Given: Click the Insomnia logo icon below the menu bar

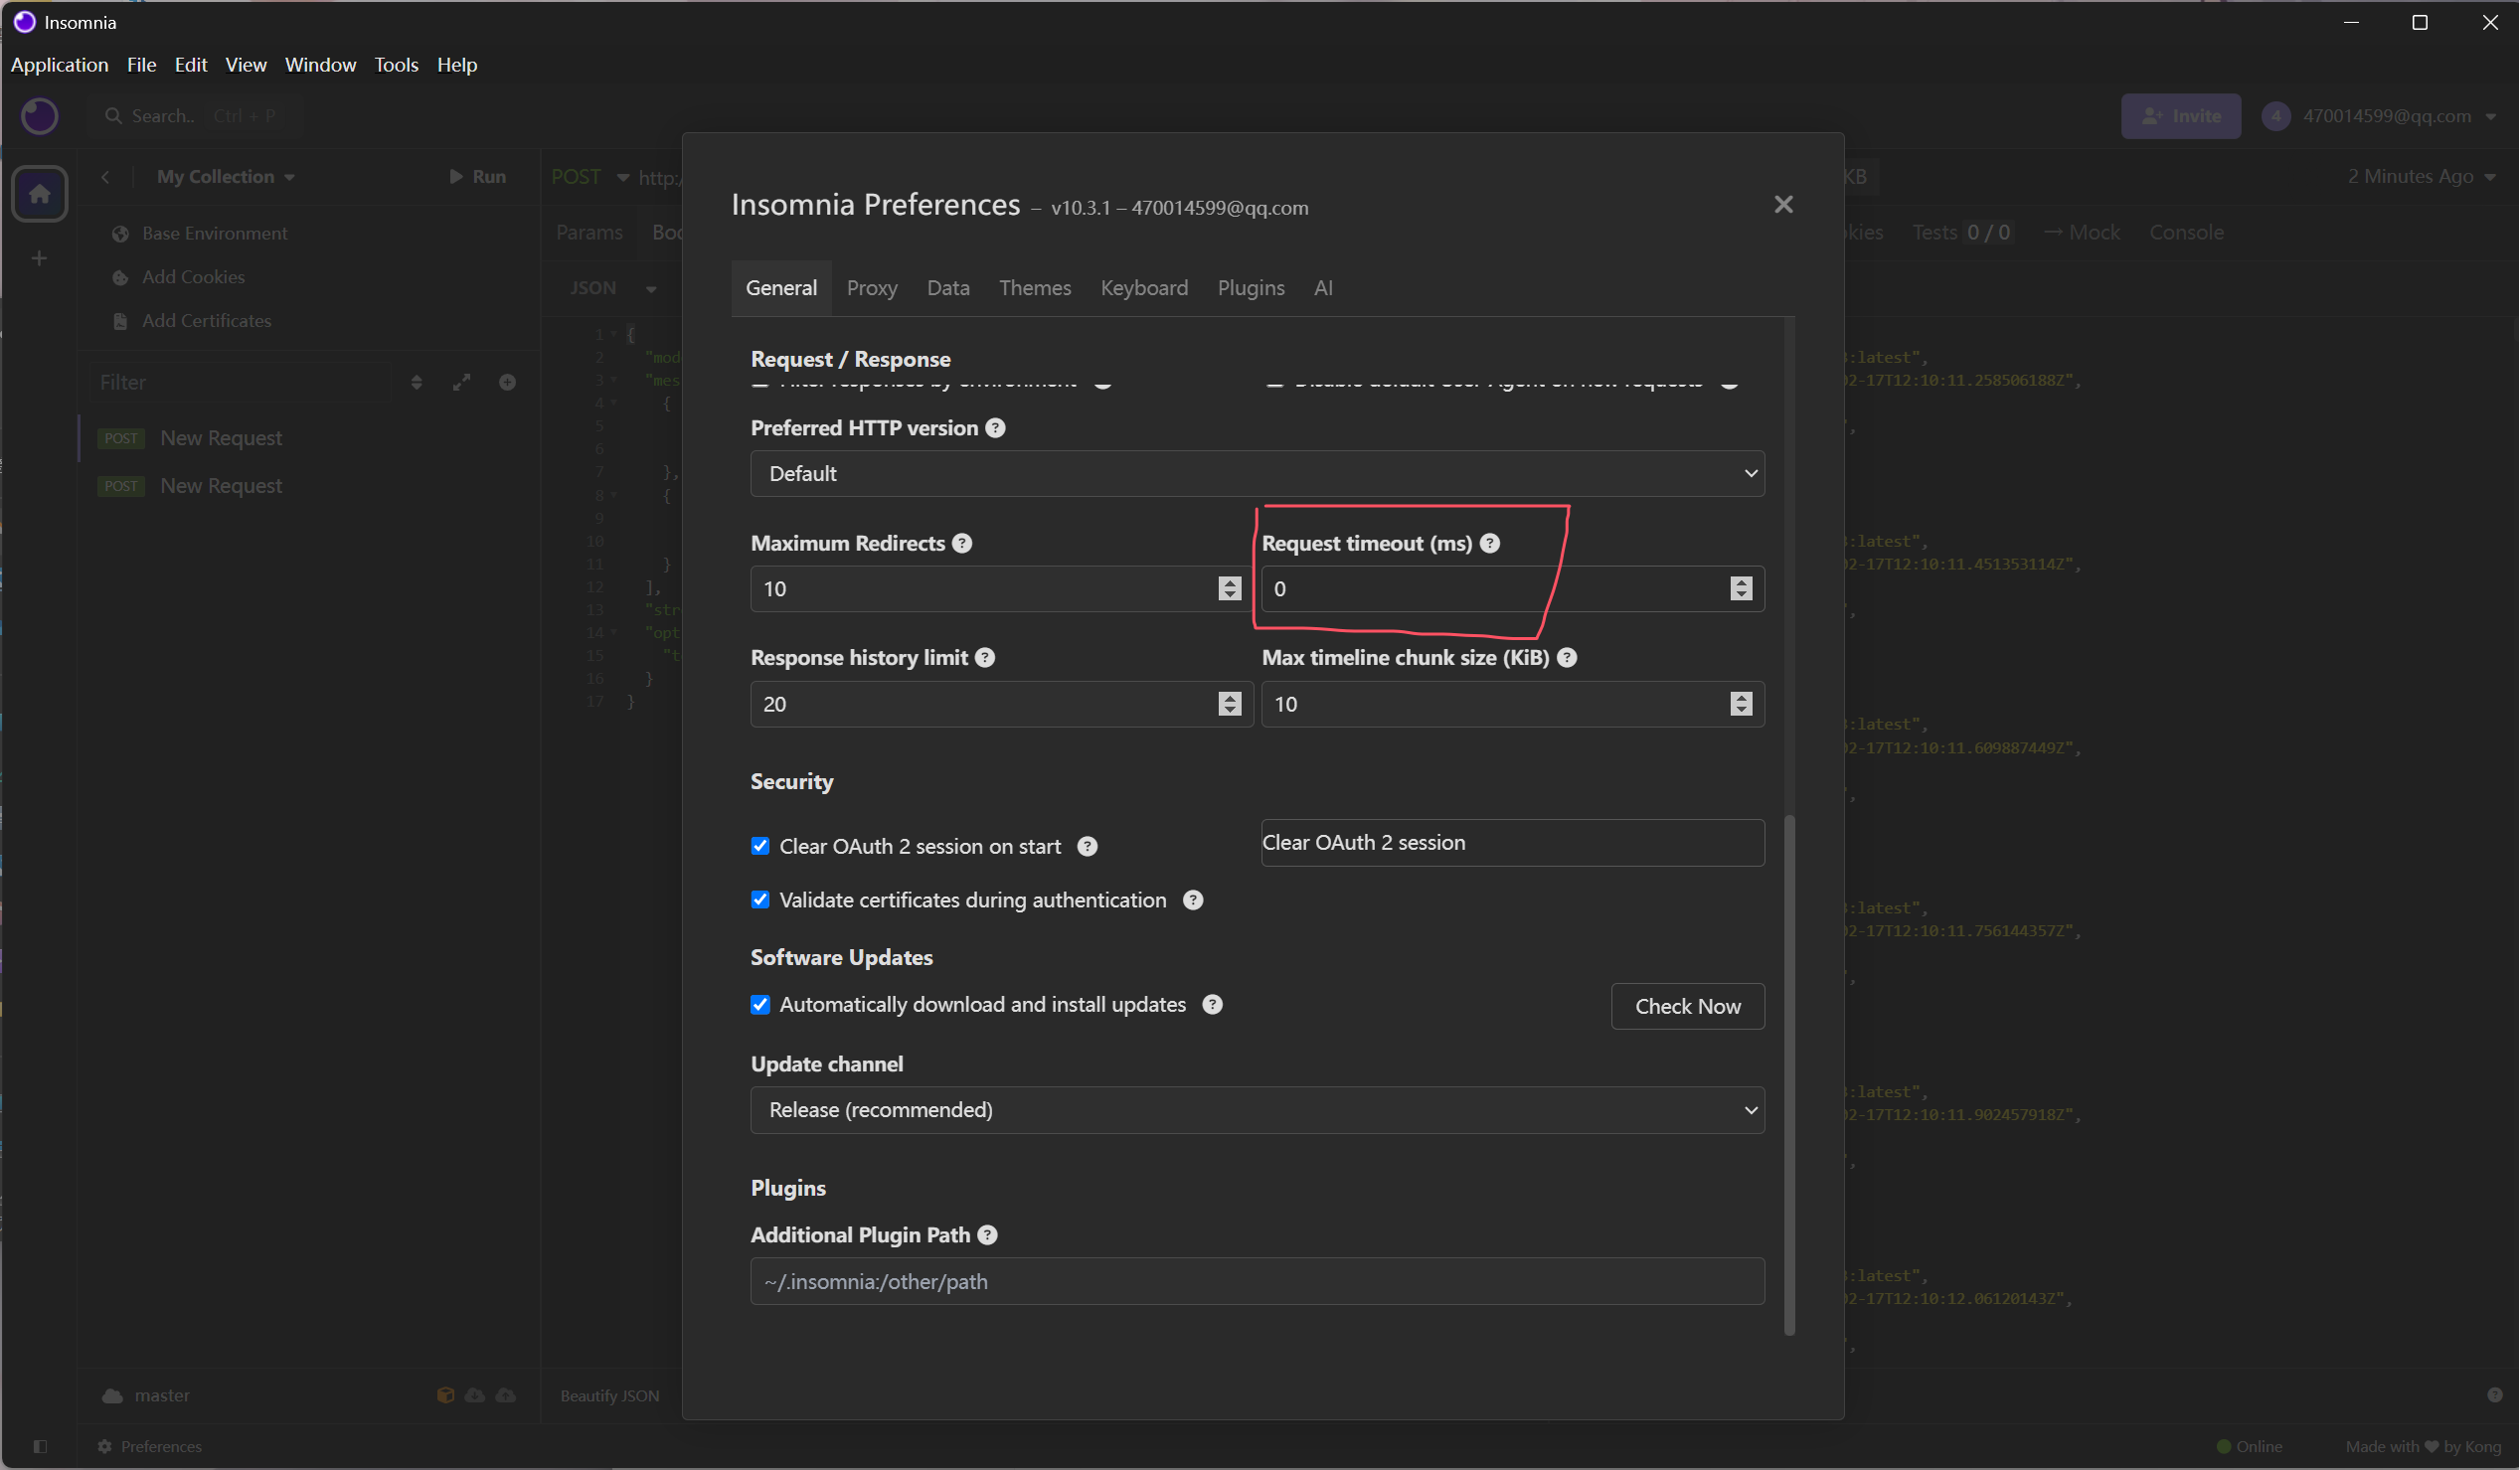Looking at the screenshot, I should pyautogui.click(x=40, y=116).
